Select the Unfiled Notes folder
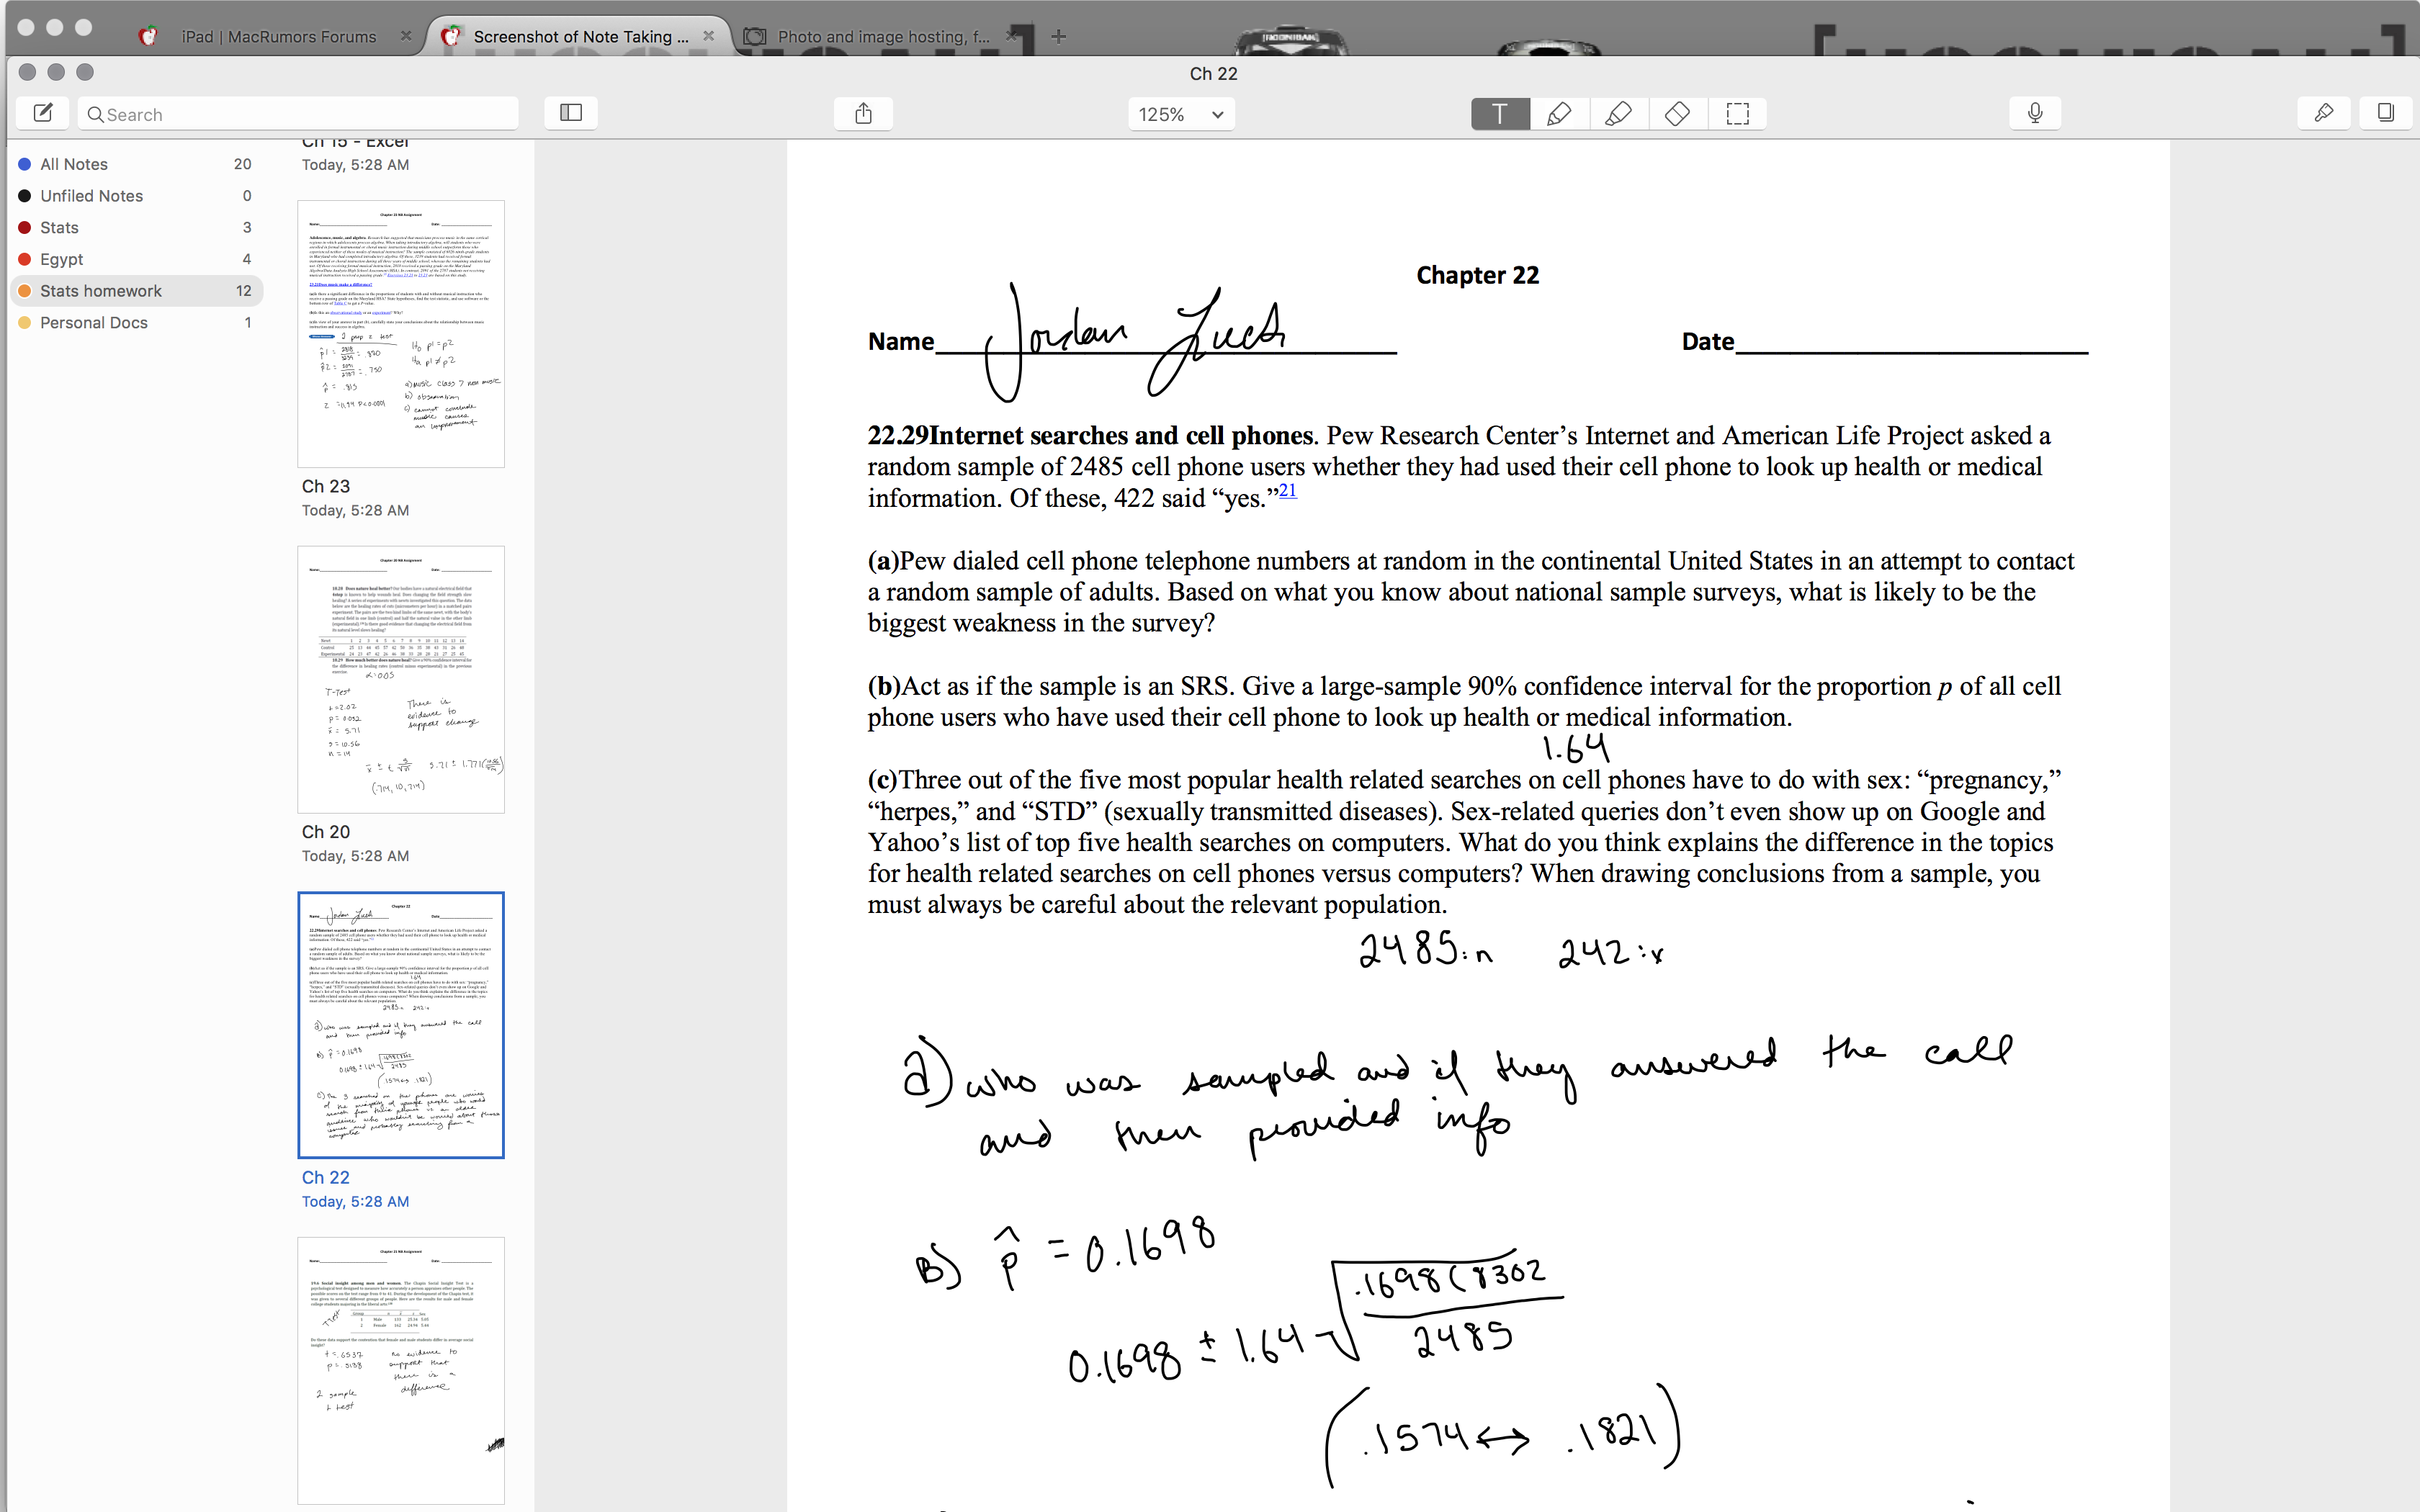The image size is (2420, 1512). [136, 196]
